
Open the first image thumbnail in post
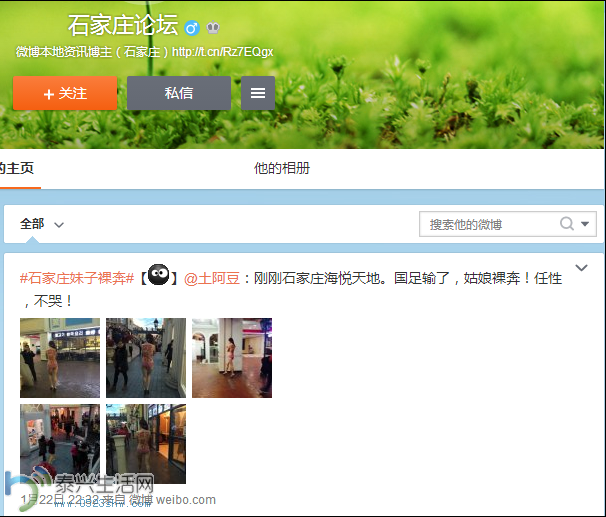[60, 358]
